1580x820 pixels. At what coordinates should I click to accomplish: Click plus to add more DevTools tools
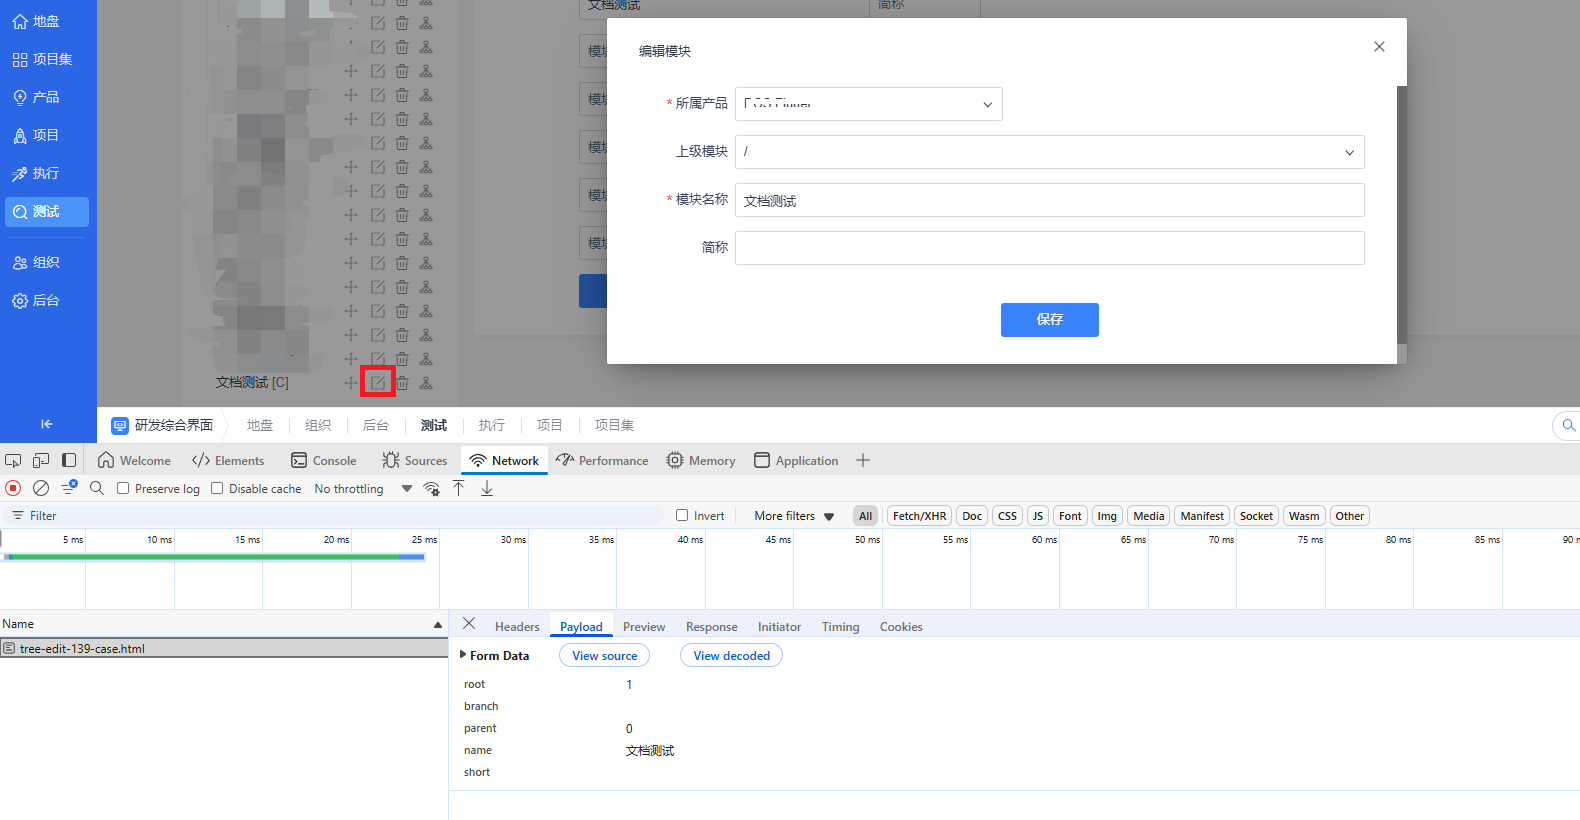pyautogui.click(x=863, y=460)
